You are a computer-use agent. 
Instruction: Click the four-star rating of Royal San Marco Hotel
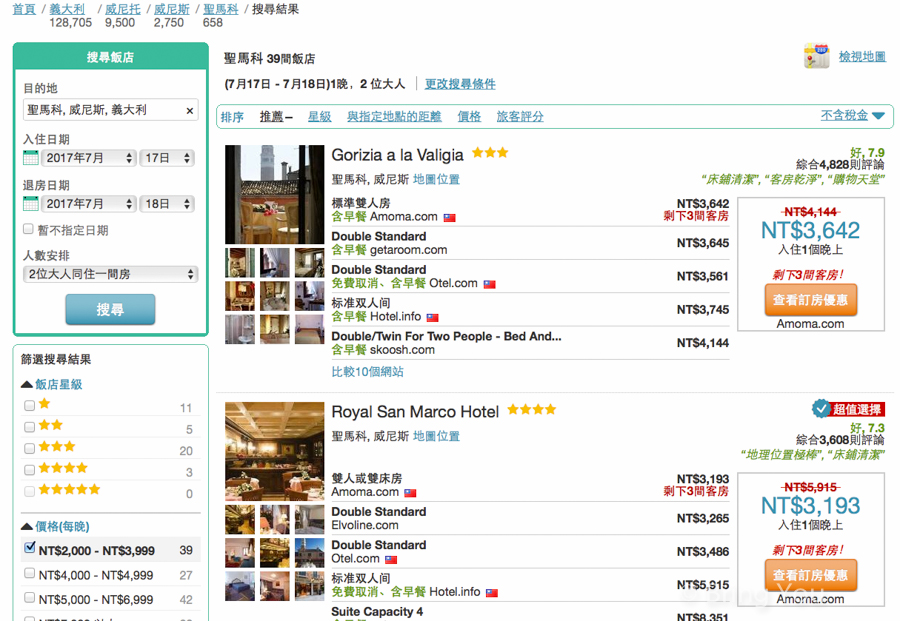532,409
